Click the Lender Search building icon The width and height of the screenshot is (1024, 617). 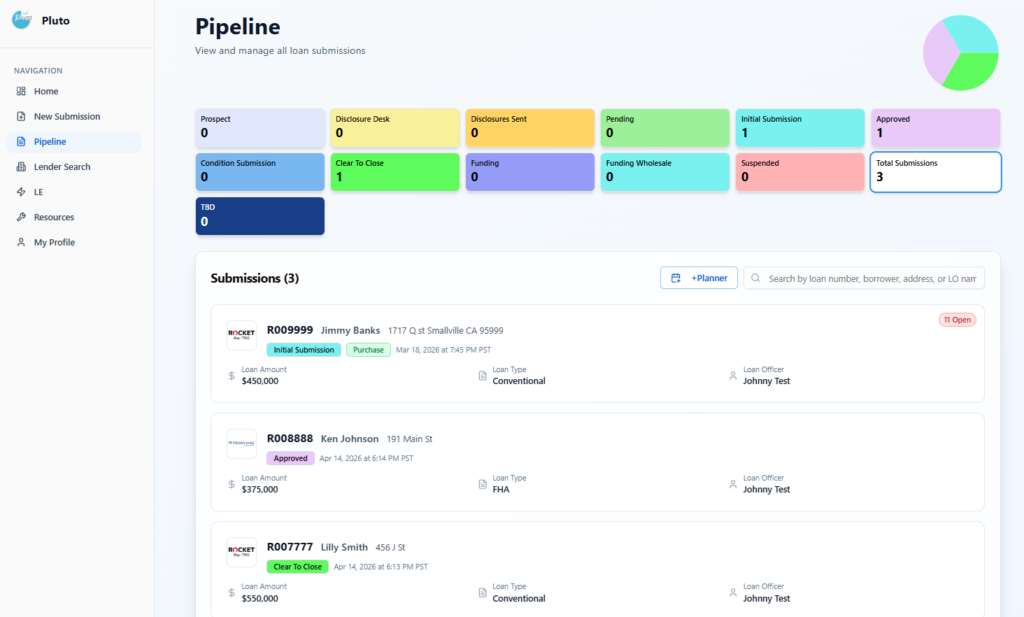coord(21,167)
